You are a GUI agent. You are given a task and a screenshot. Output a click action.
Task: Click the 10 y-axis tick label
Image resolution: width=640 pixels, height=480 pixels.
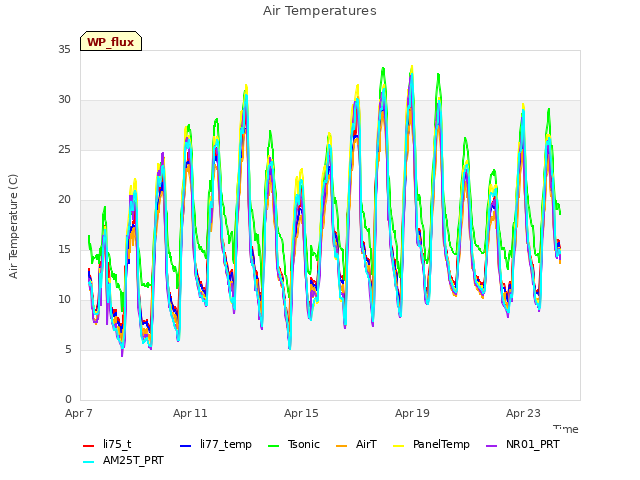click(x=64, y=300)
